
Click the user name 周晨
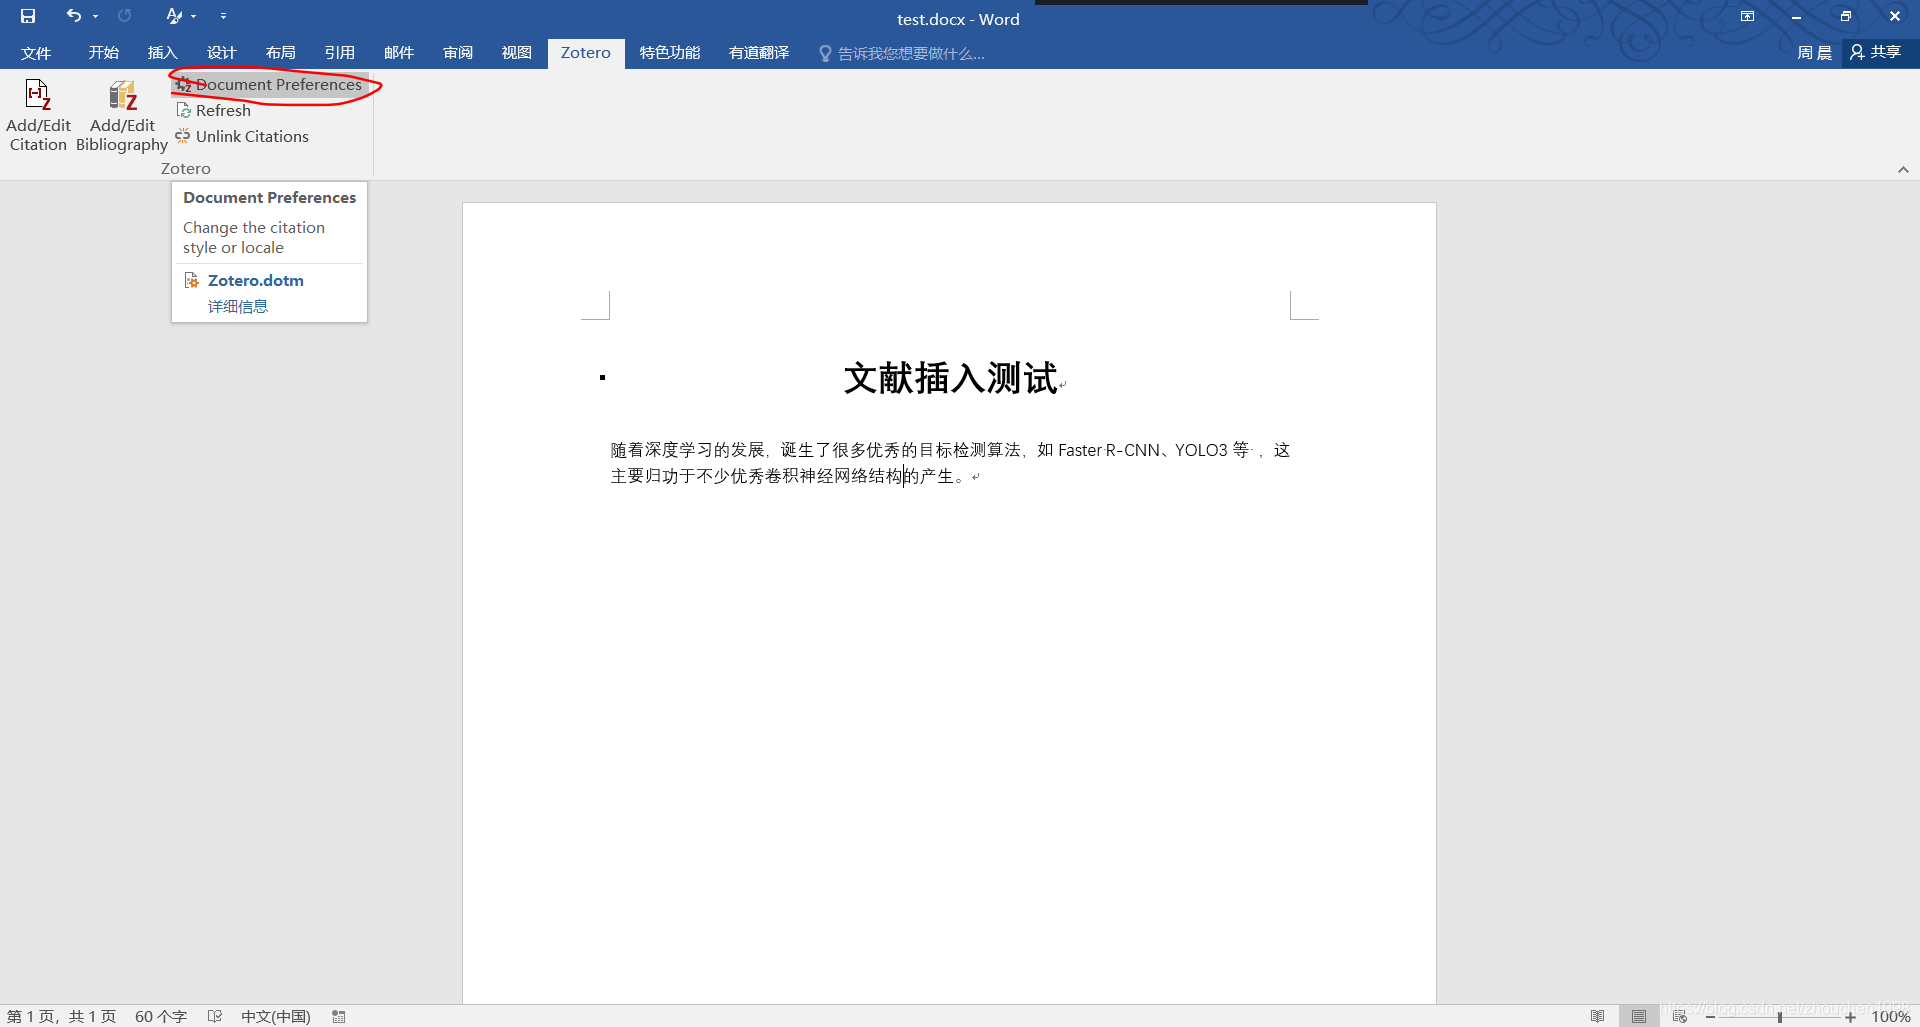point(1813,53)
